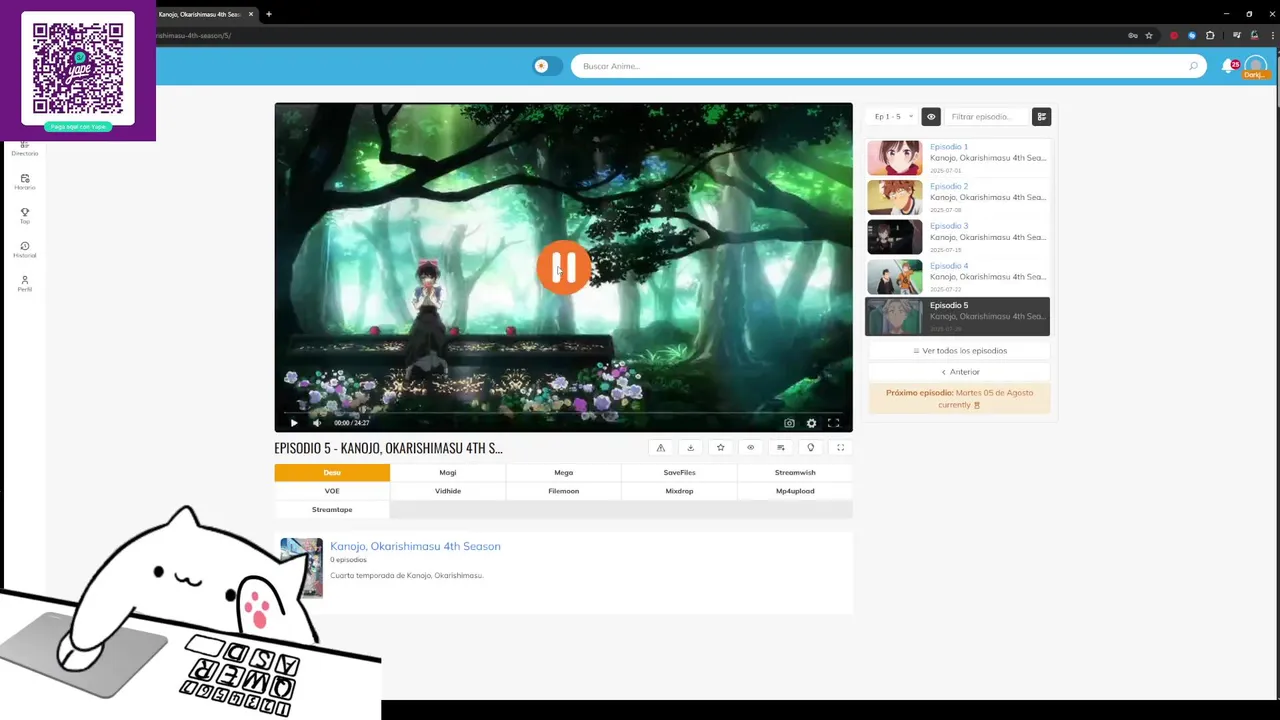The width and height of the screenshot is (1280, 720).
Task: Switch episode list layout with the grid icon
Action: pyautogui.click(x=1041, y=117)
